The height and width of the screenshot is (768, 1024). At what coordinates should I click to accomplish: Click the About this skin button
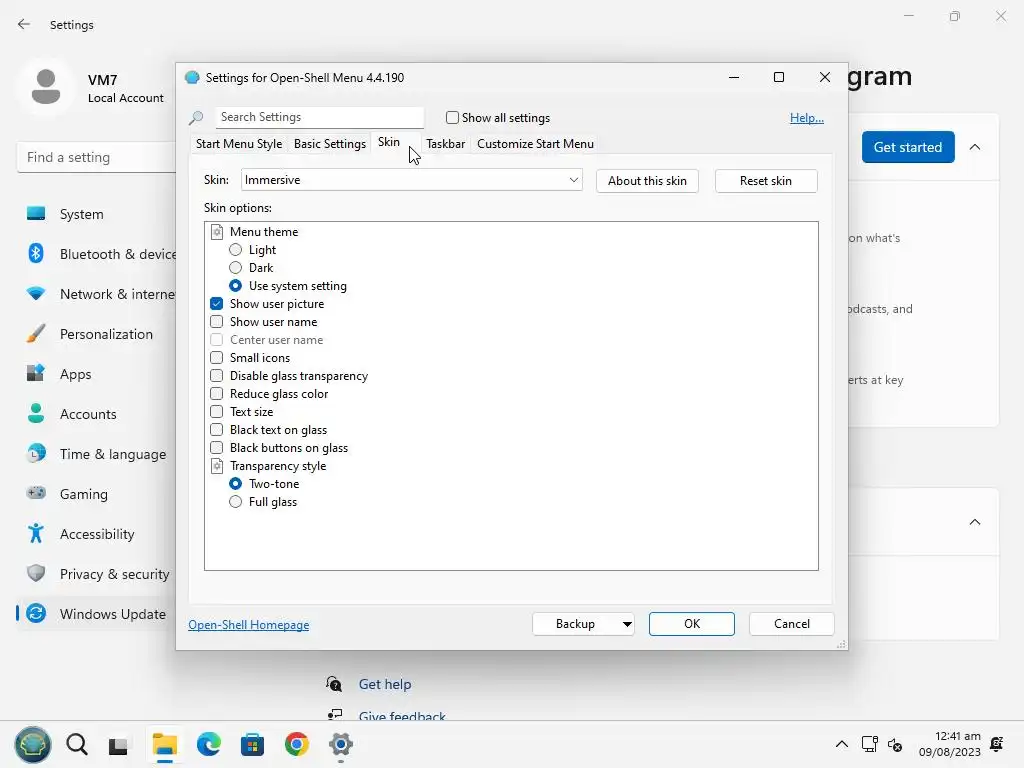[x=647, y=181]
